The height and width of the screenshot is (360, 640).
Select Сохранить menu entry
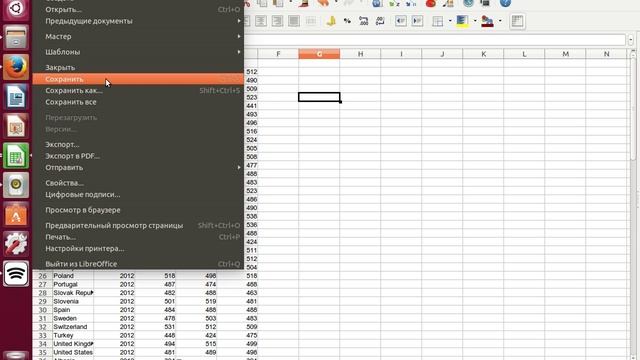tap(138, 79)
